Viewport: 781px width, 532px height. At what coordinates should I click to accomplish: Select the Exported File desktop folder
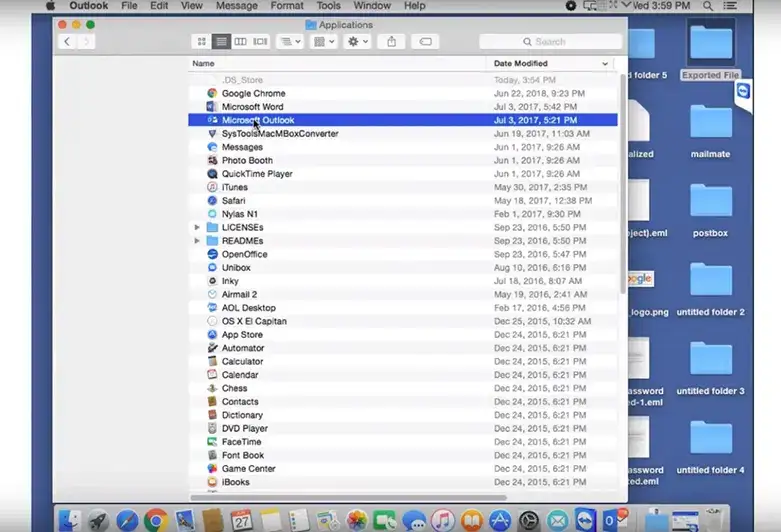[711, 50]
